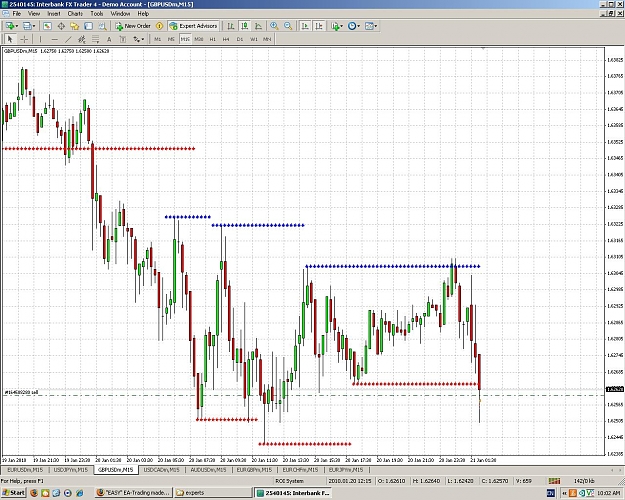Open the Tools menu
This screenshot has height=500, width=625.
coord(96,14)
